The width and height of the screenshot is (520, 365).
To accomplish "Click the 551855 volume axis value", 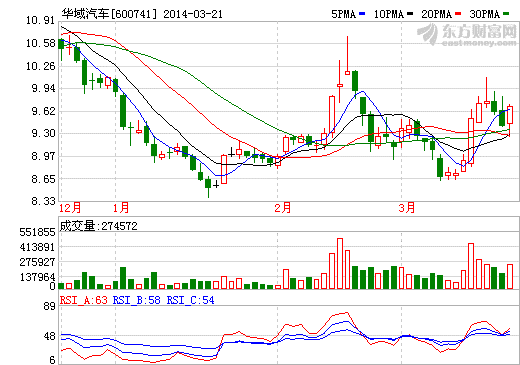I will click(x=37, y=232).
